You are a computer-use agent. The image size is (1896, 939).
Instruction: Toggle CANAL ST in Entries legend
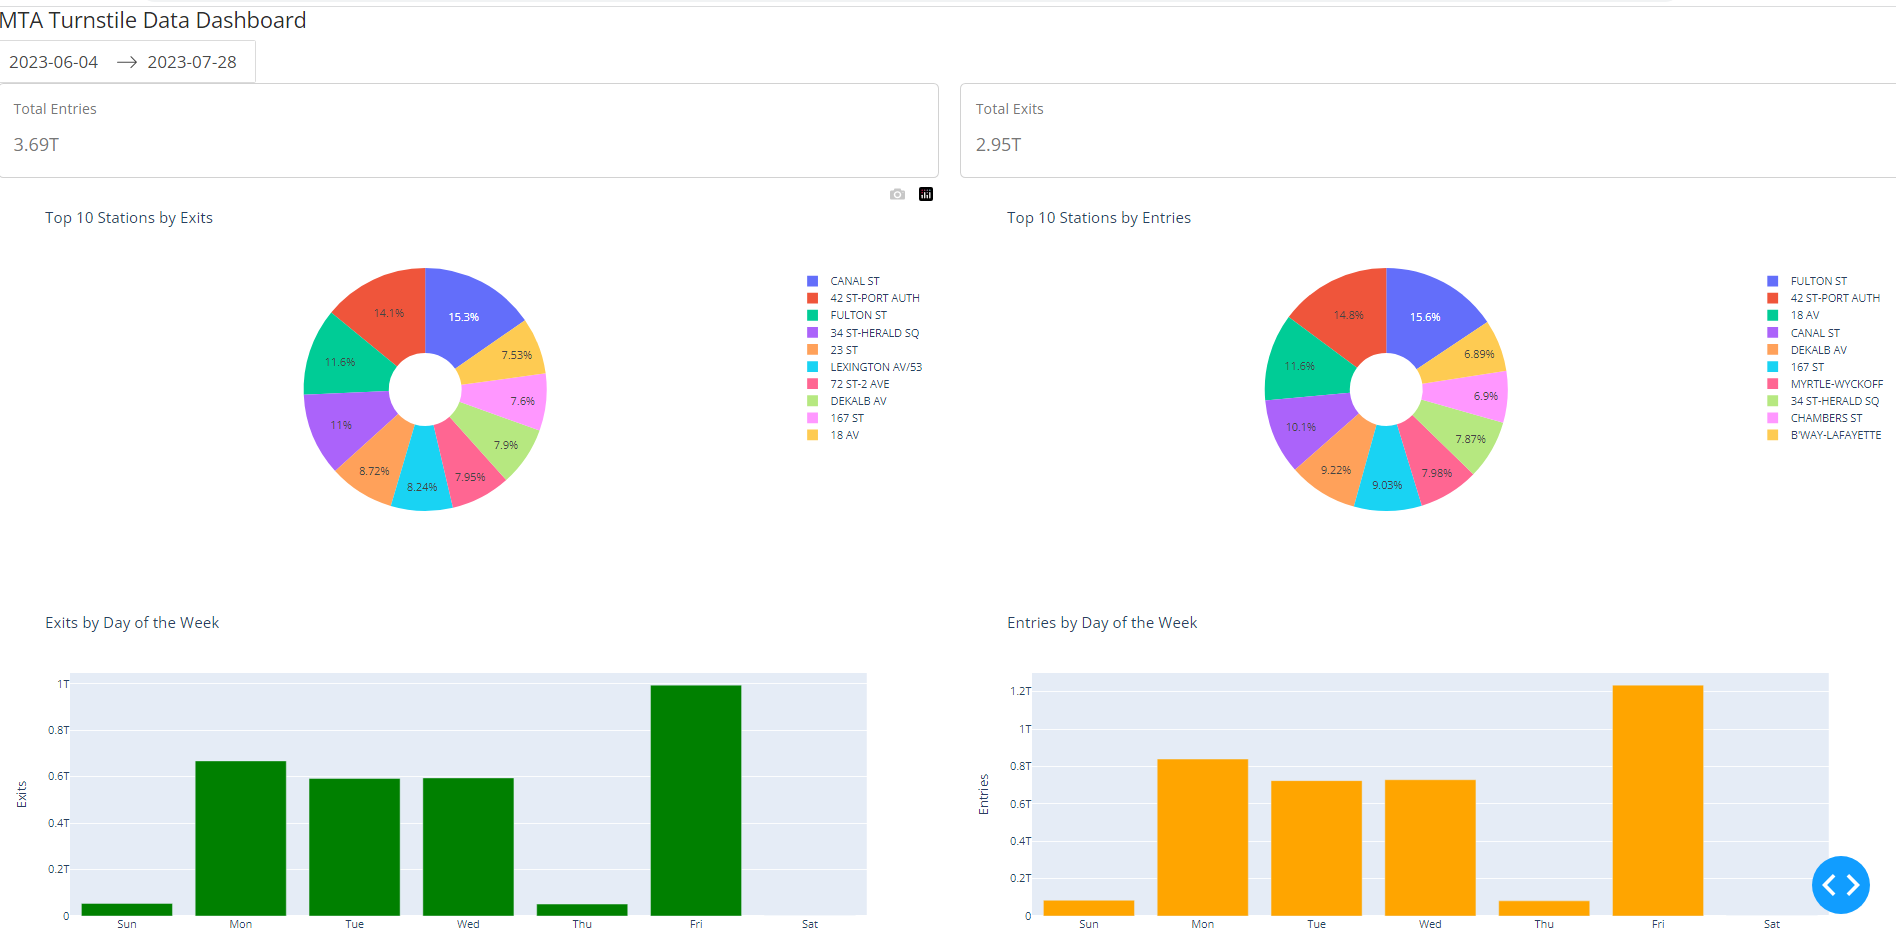click(1804, 333)
